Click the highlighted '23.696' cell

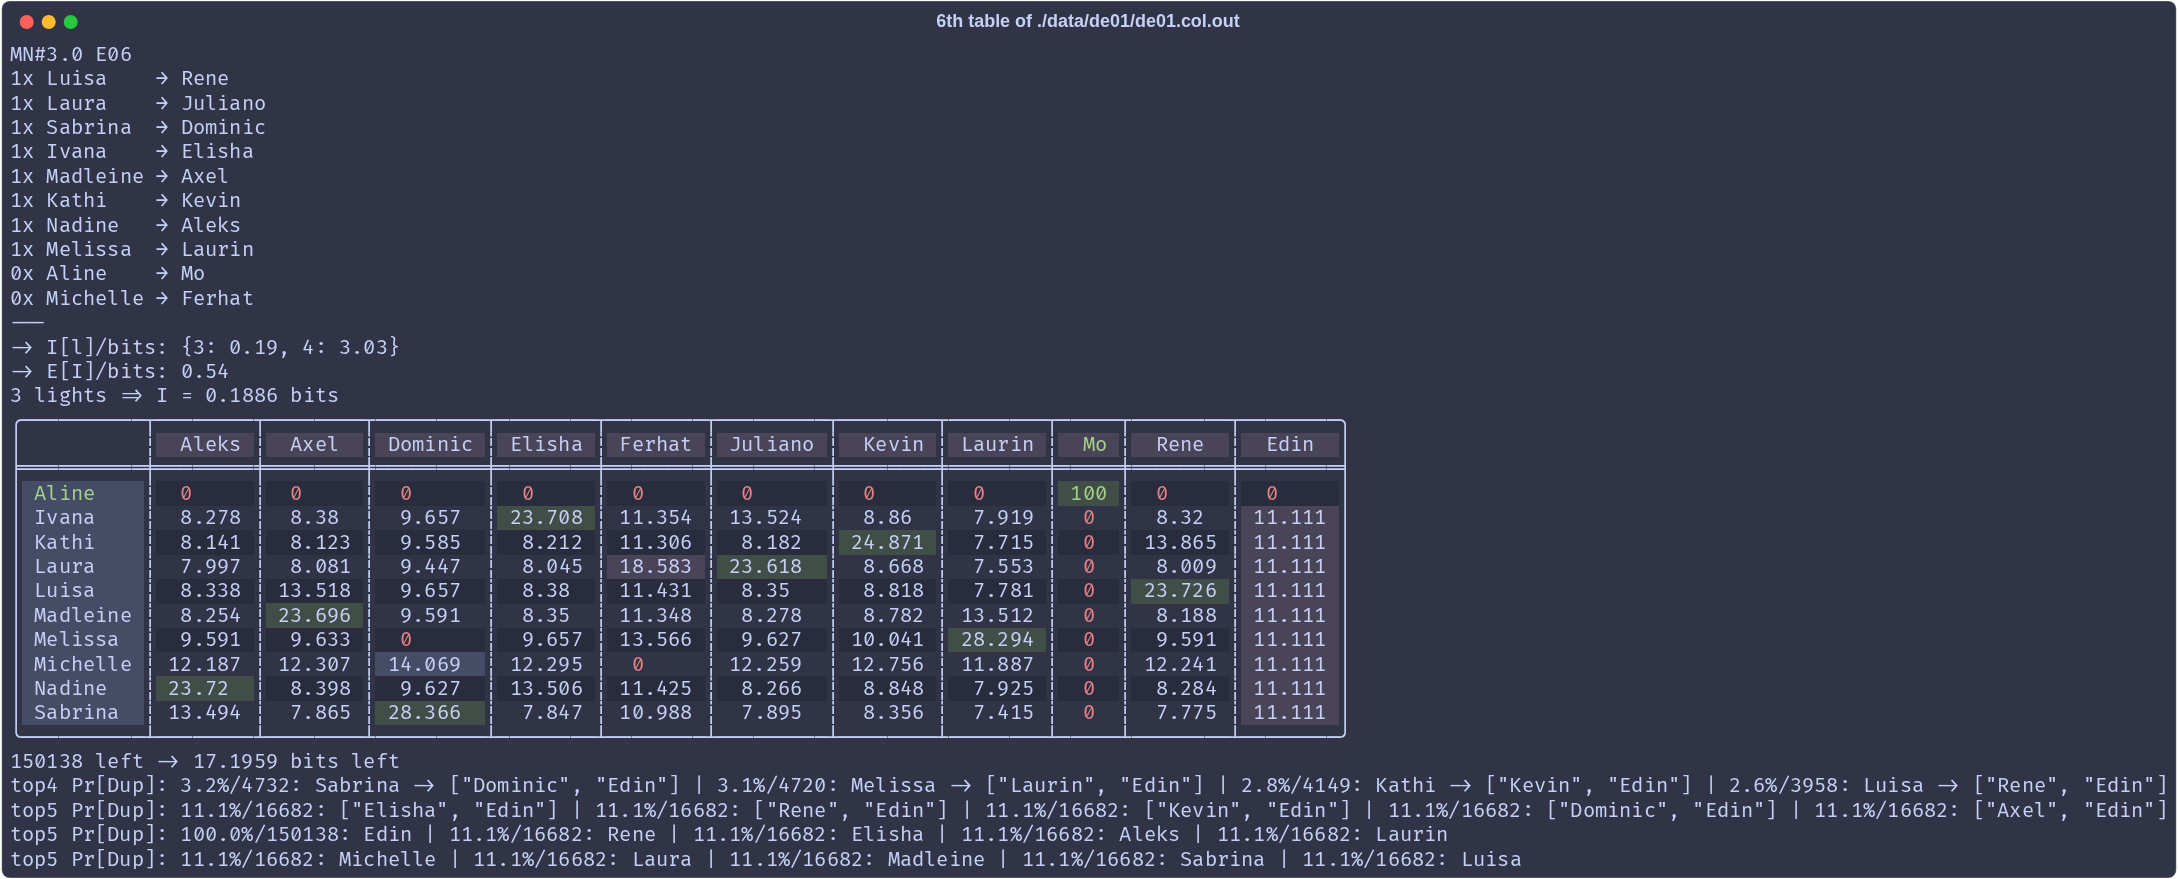314,615
